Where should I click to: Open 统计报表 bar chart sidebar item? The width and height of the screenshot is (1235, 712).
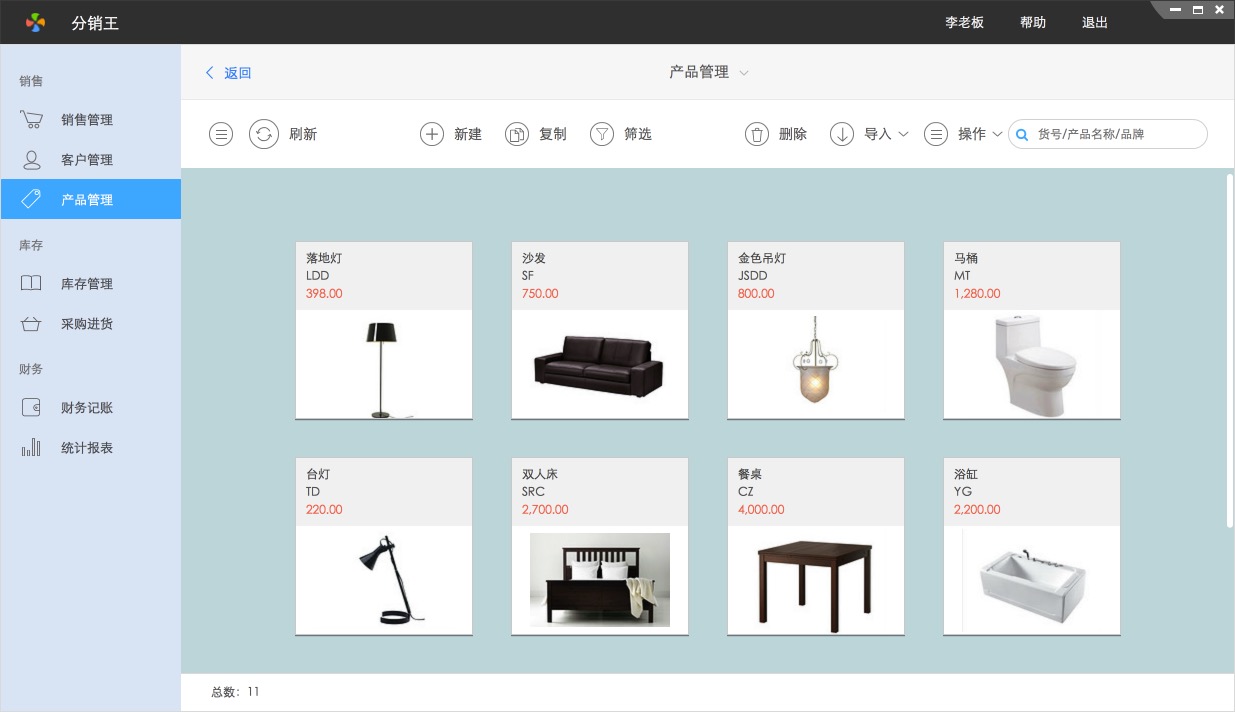86,448
